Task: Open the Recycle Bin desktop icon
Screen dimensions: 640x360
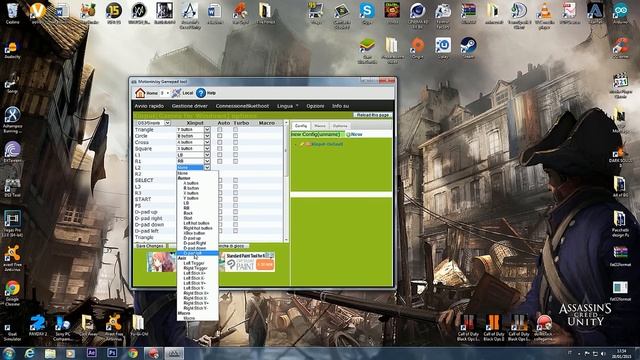Action: (13, 13)
